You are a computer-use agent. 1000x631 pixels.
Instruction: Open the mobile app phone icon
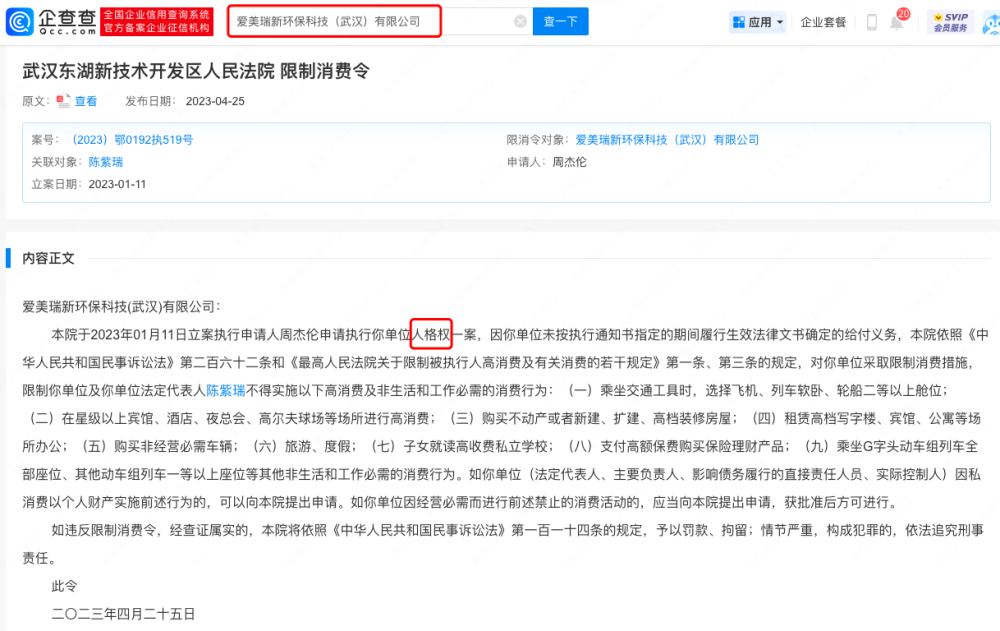(872, 22)
